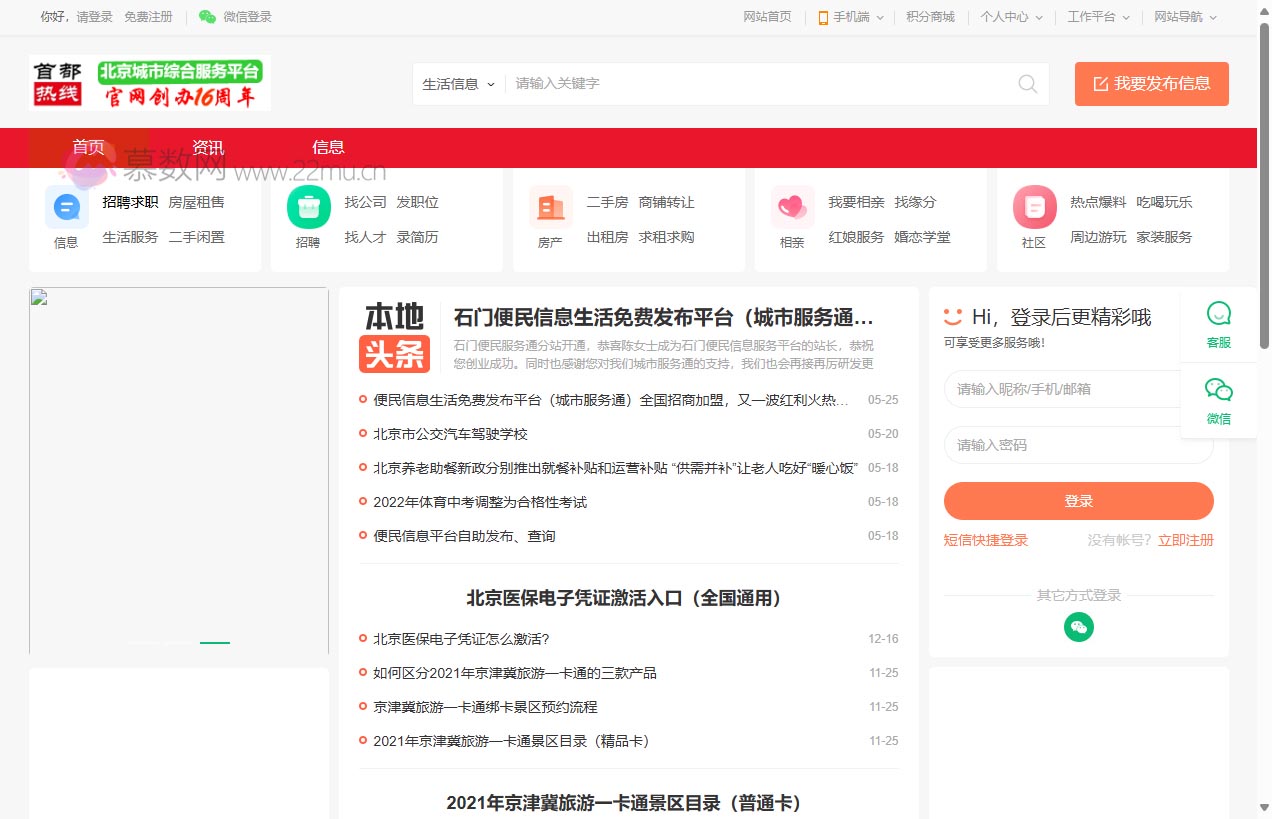This screenshot has height=819, width=1272.
Task: Open the 社区 (community) section icon
Action: tap(1033, 206)
